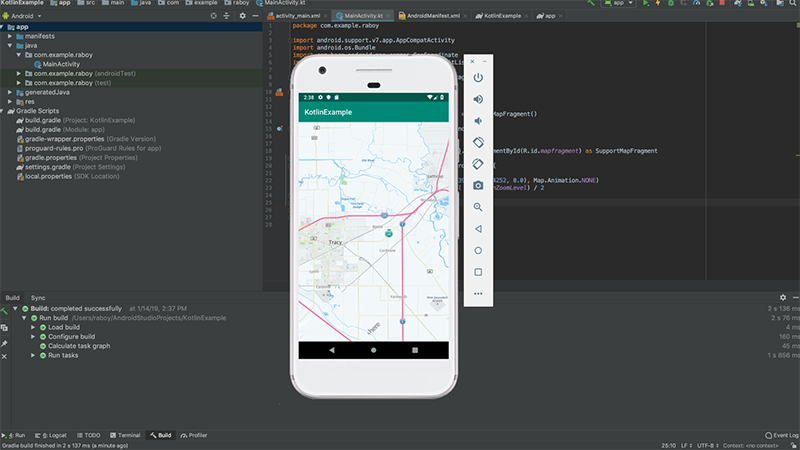Expand the Configure build node
This screenshot has width=800, height=450.
pyautogui.click(x=33, y=337)
